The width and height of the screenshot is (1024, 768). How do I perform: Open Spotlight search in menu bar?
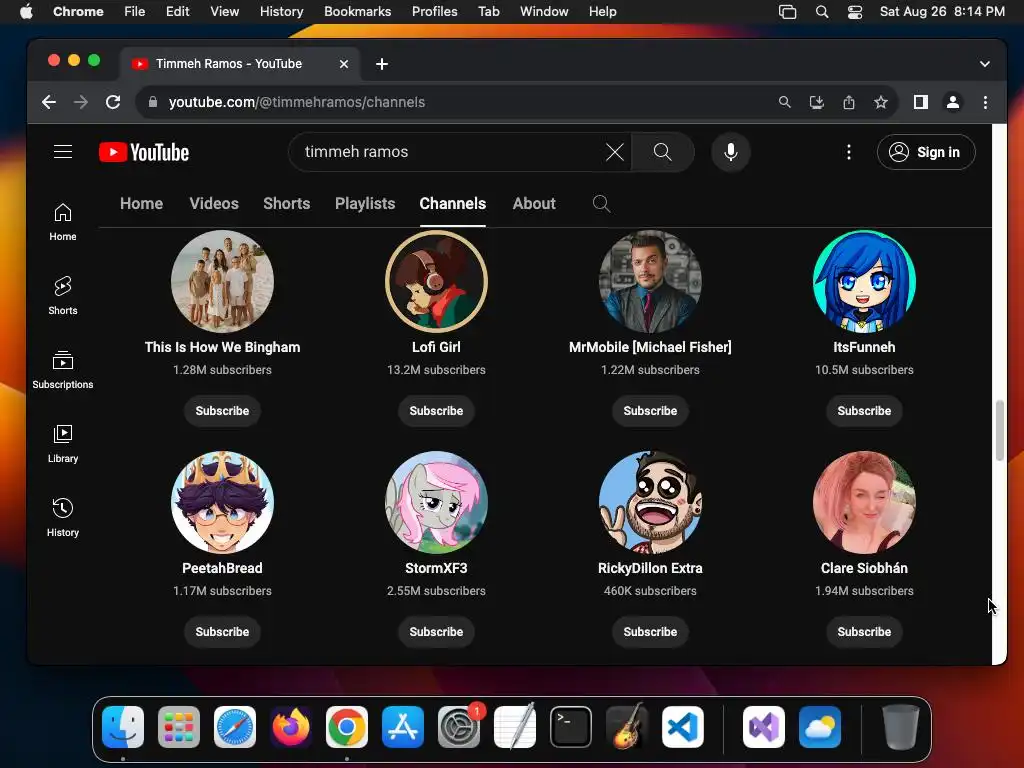click(822, 12)
